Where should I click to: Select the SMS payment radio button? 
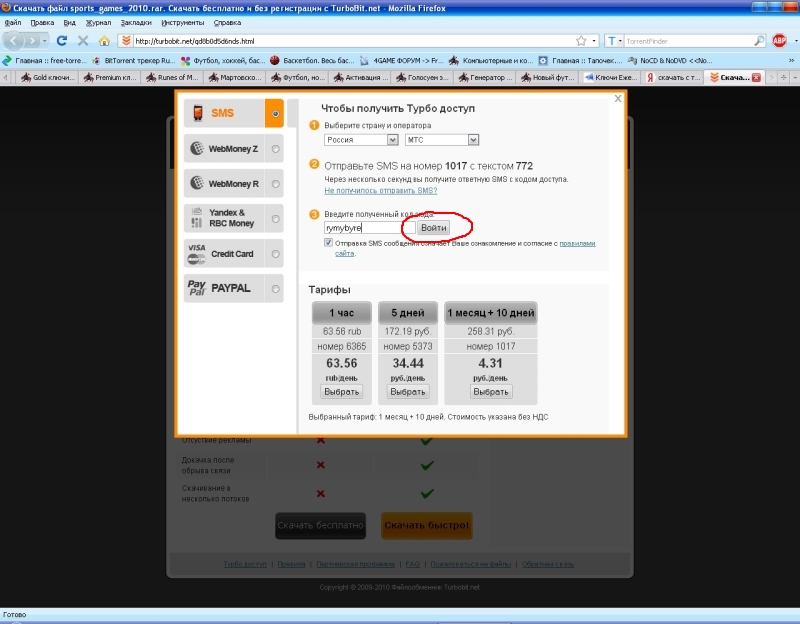click(276, 113)
